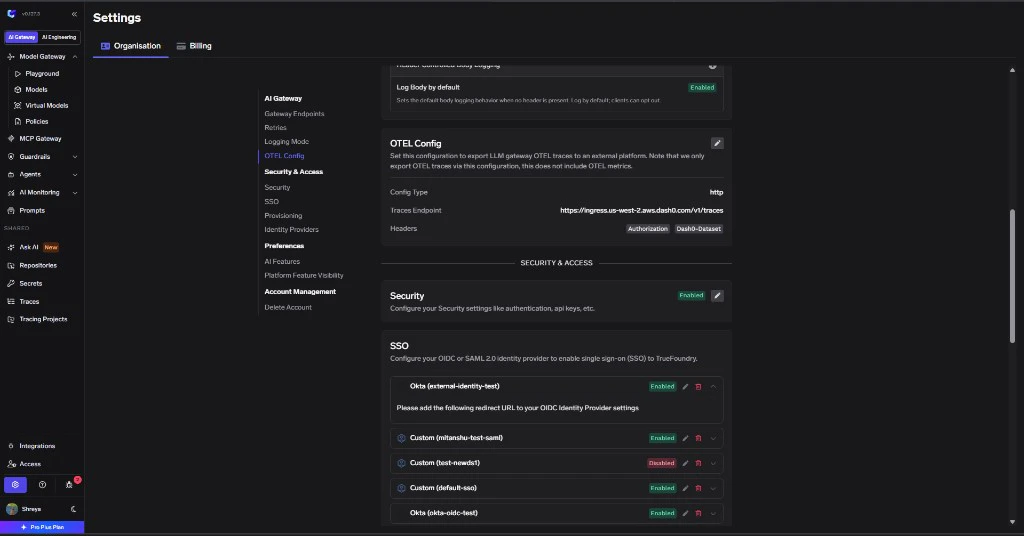Jump to Identity Providers settings section
Screen dimensions: 1024x536
[291, 230]
